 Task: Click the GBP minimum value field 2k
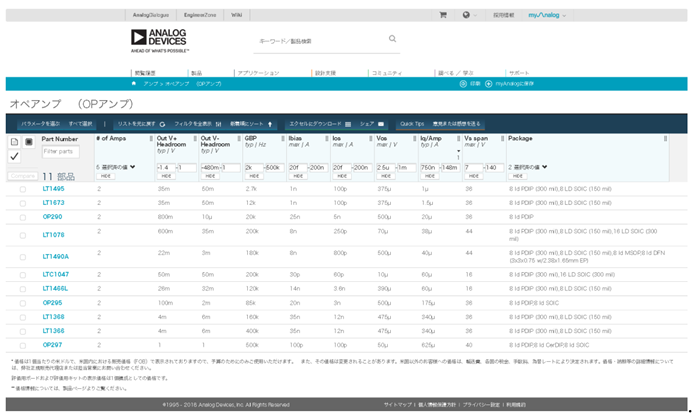(x=254, y=168)
